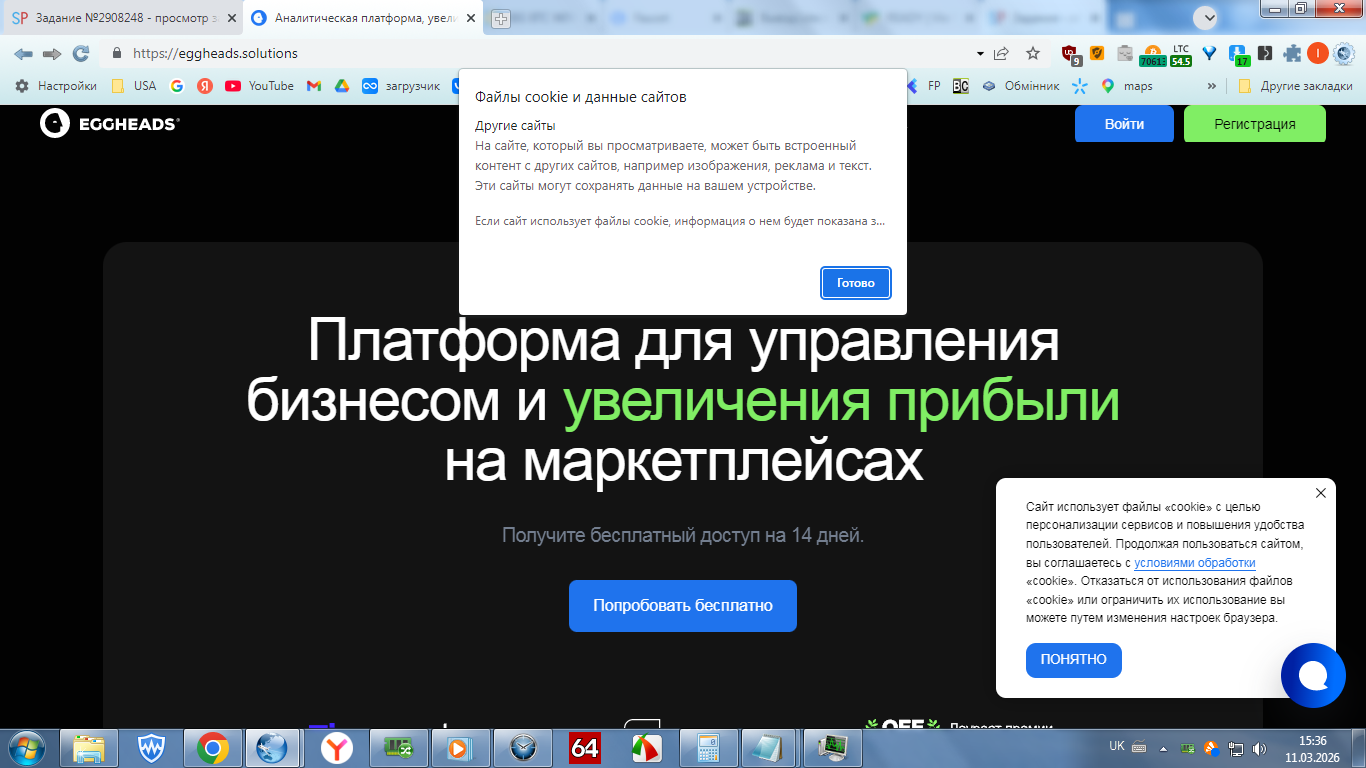Expand the address bar dropdown arrow
Screen dimensions: 1366x768
(x=979, y=53)
